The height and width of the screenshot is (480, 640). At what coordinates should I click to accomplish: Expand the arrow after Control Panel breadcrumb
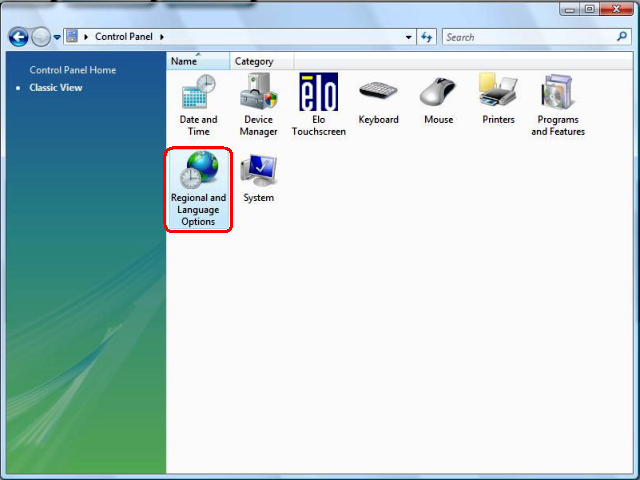pos(162,37)
